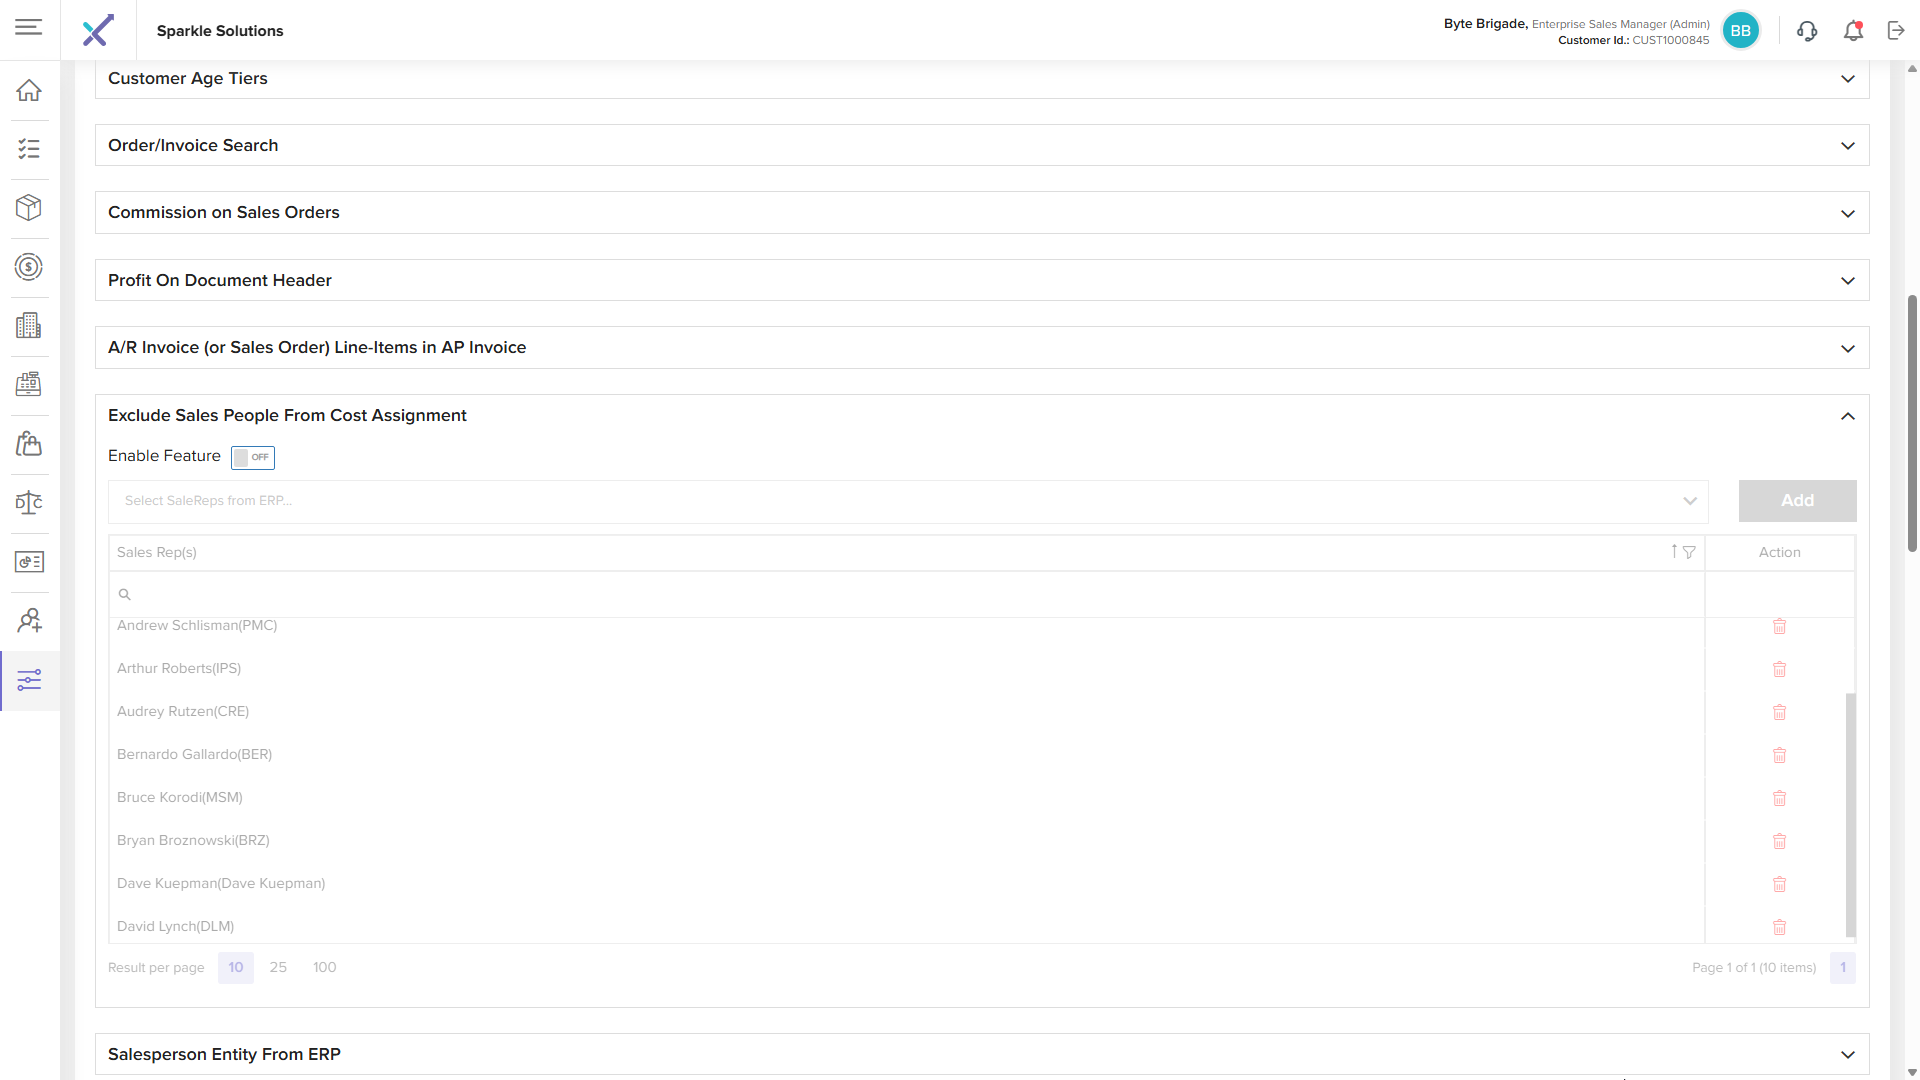Click the support headset icon
The width and height of the screenshot is (1920, 1080).
point(1807,31)
